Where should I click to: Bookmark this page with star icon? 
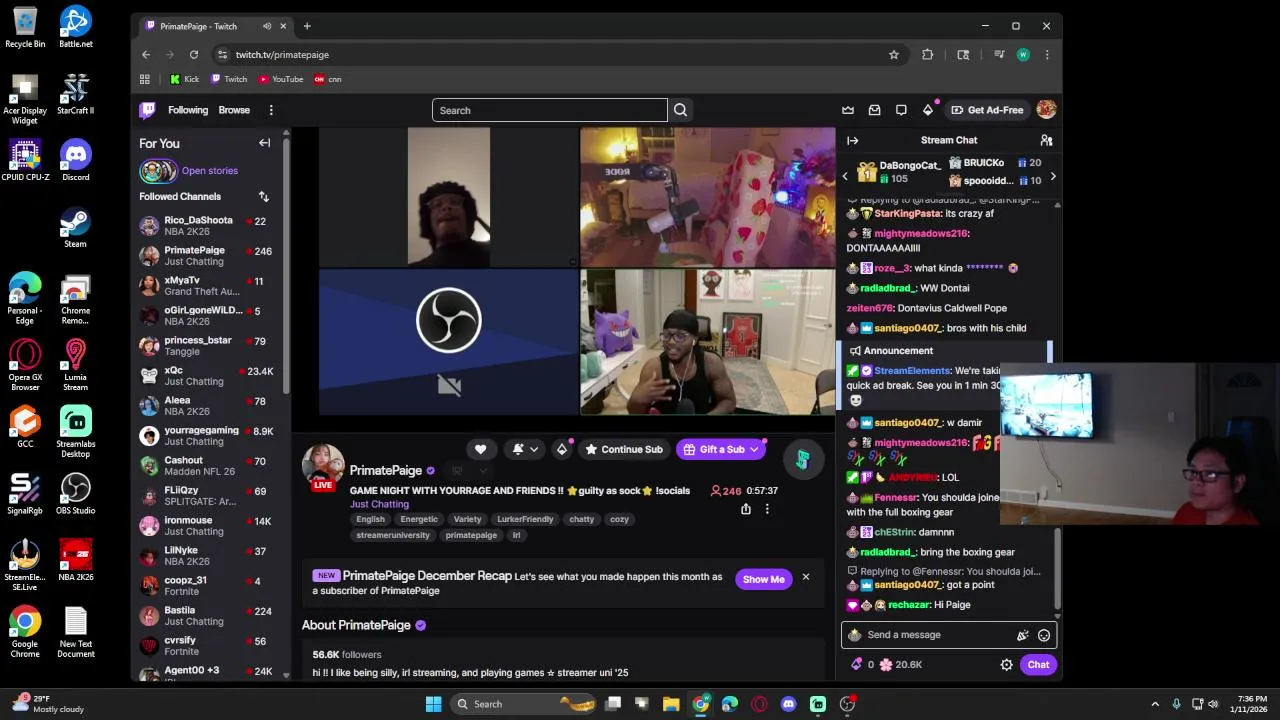click(x=894, y=54)
